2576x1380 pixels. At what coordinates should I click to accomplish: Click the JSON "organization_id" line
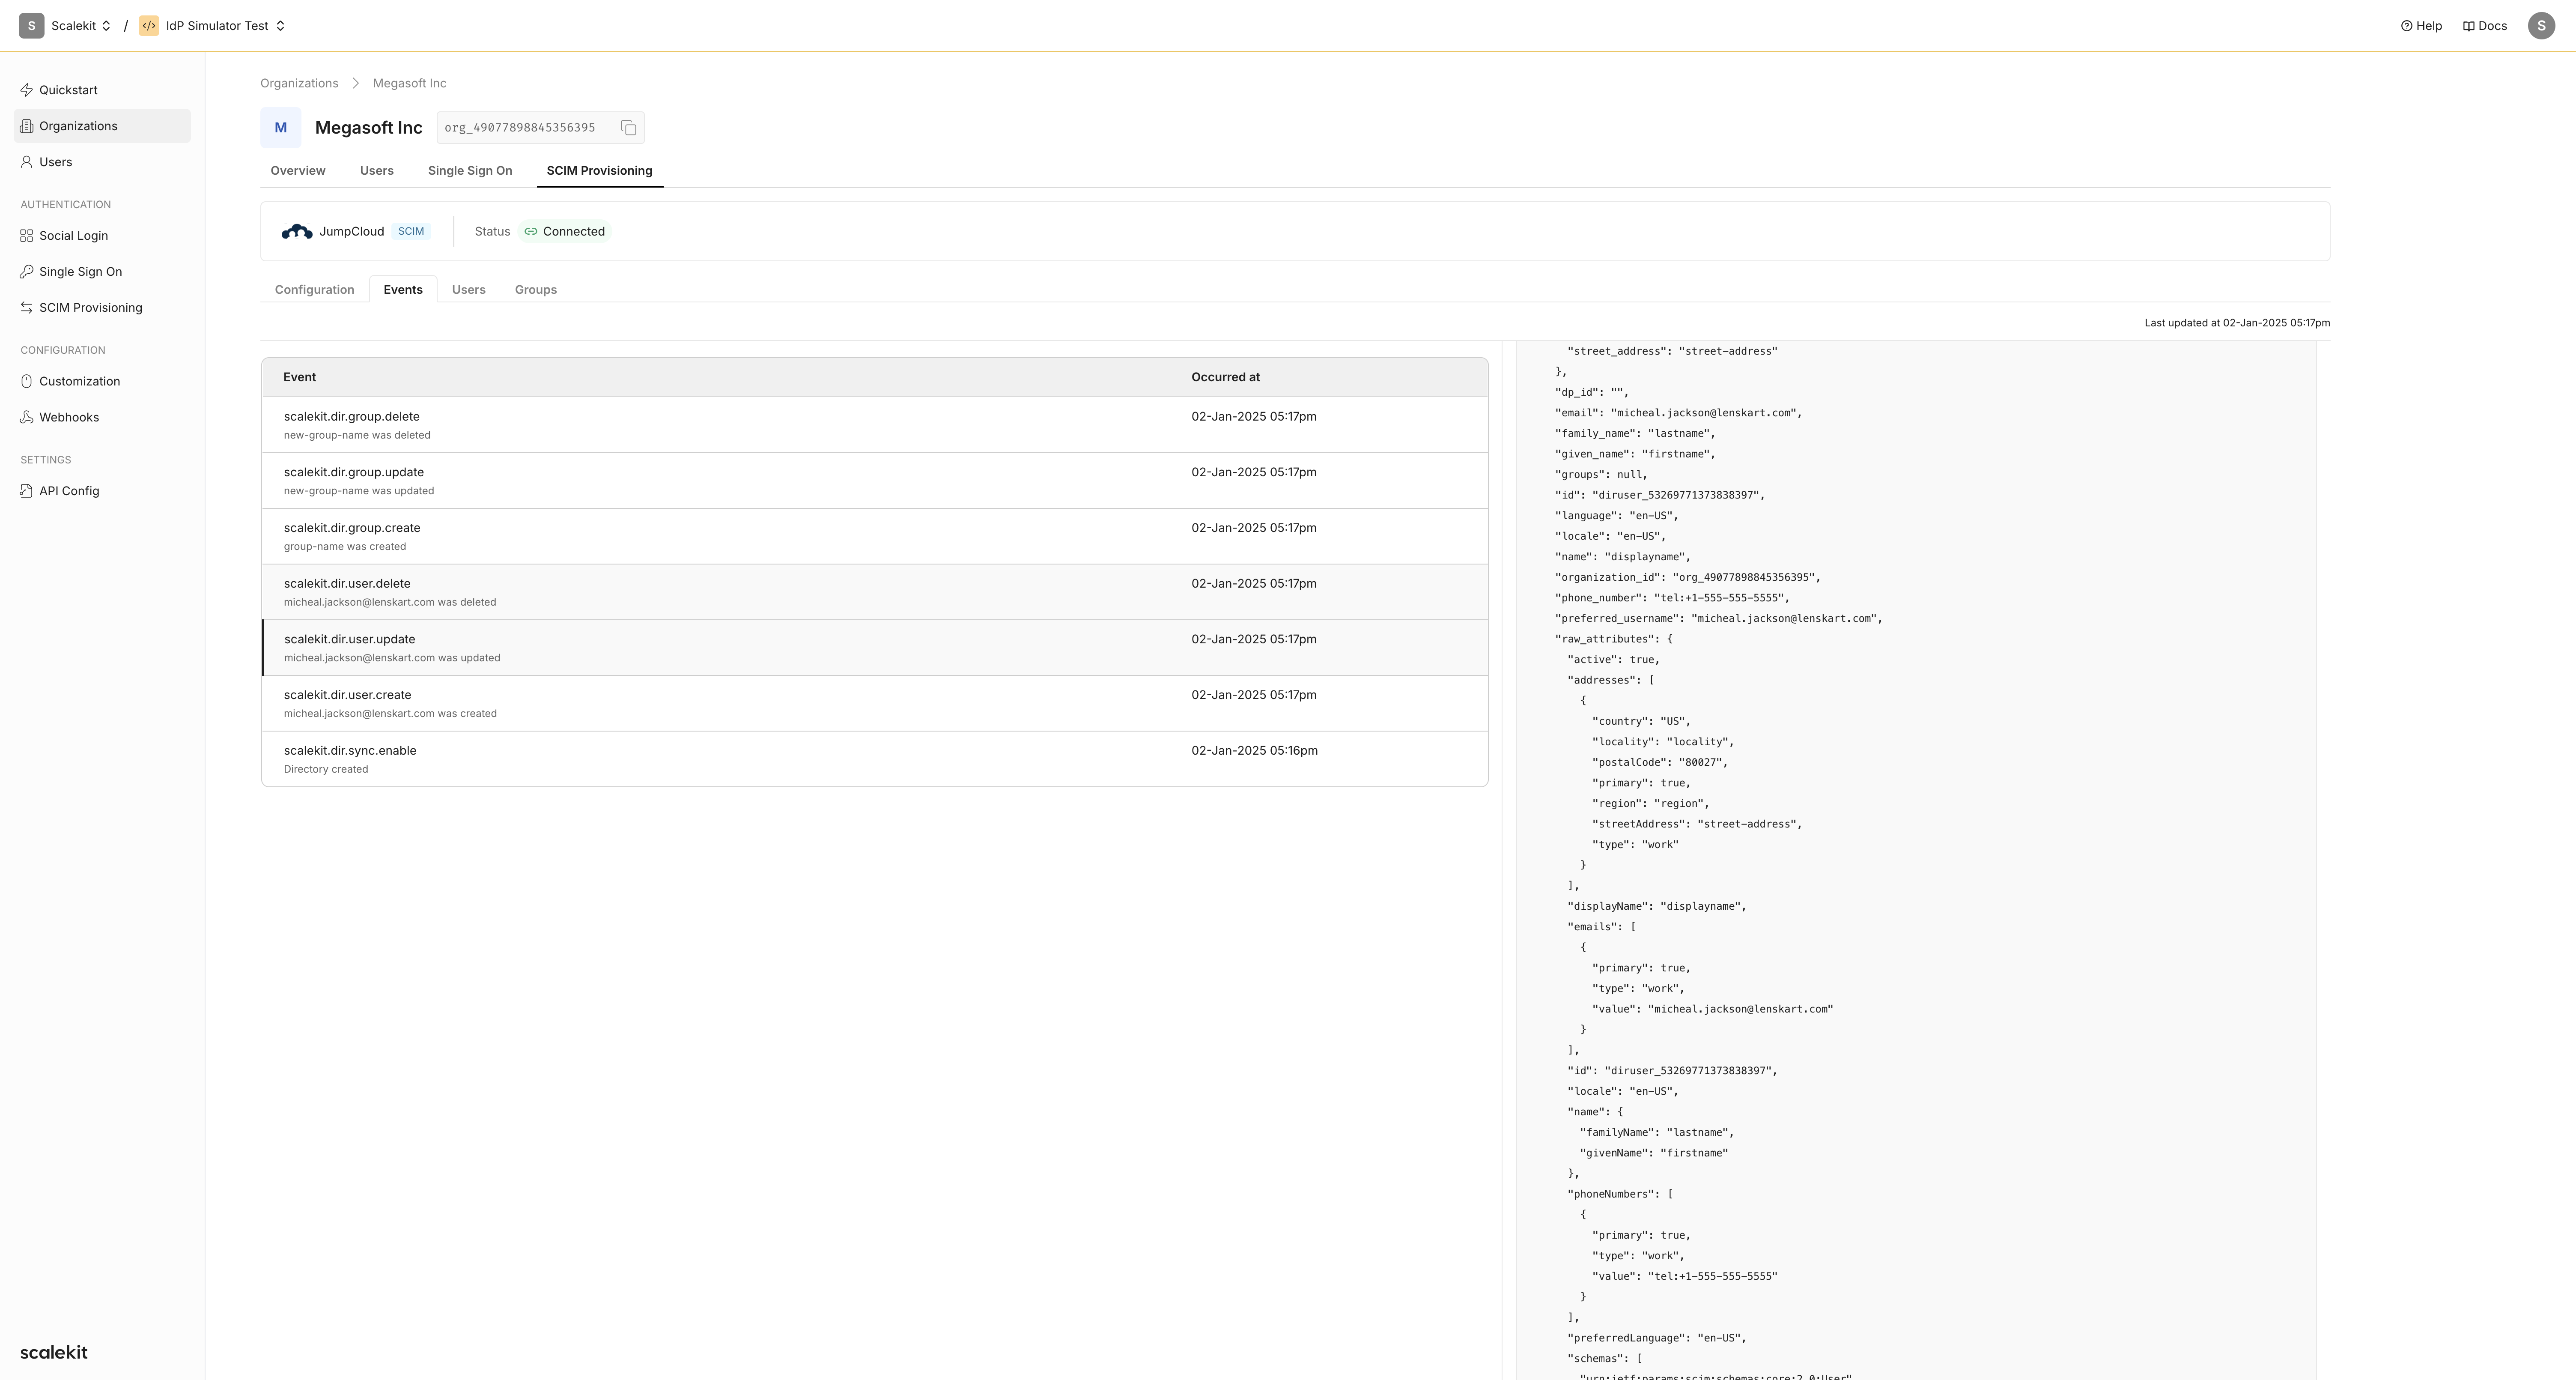pos(1687,578)
